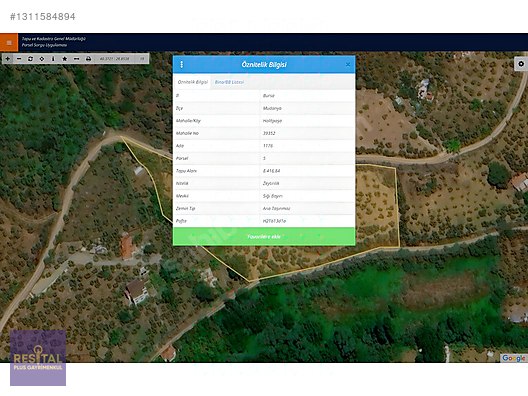Open map settings gear icon
The height and width of the screenshot is (396, 528).
(521, 64)
